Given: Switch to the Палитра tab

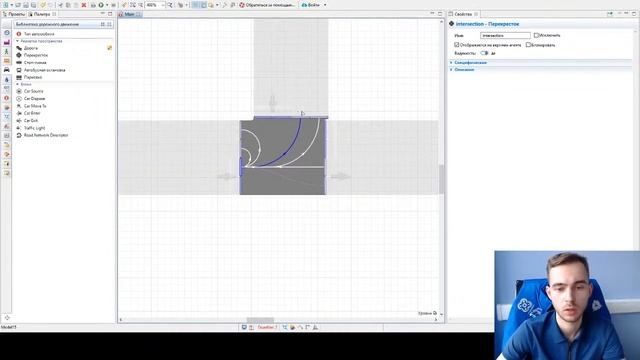Looking at the screenshot, I should [x=41, y=14].
